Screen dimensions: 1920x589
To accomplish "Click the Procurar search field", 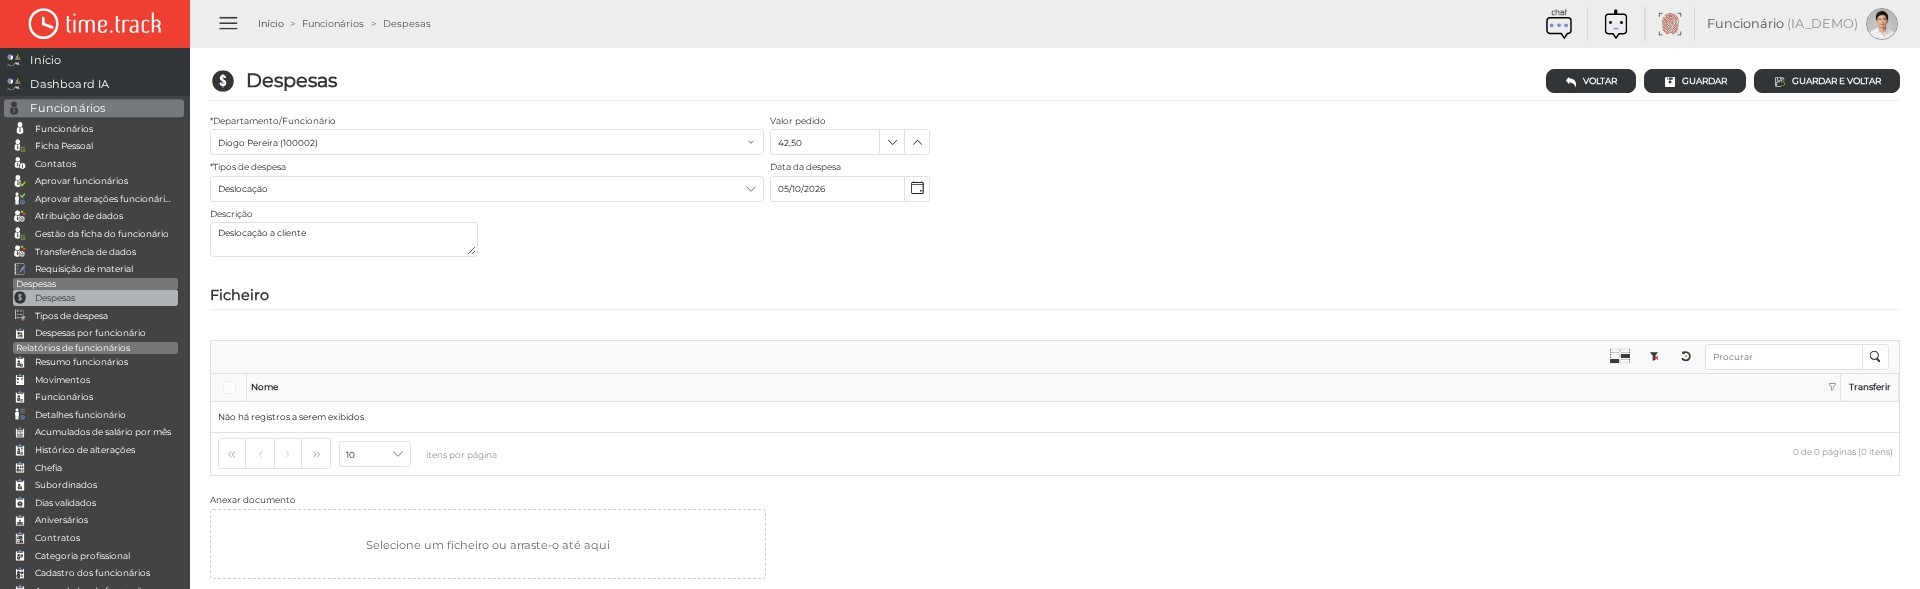I will pyautogui.click(x=1784, y=357).
